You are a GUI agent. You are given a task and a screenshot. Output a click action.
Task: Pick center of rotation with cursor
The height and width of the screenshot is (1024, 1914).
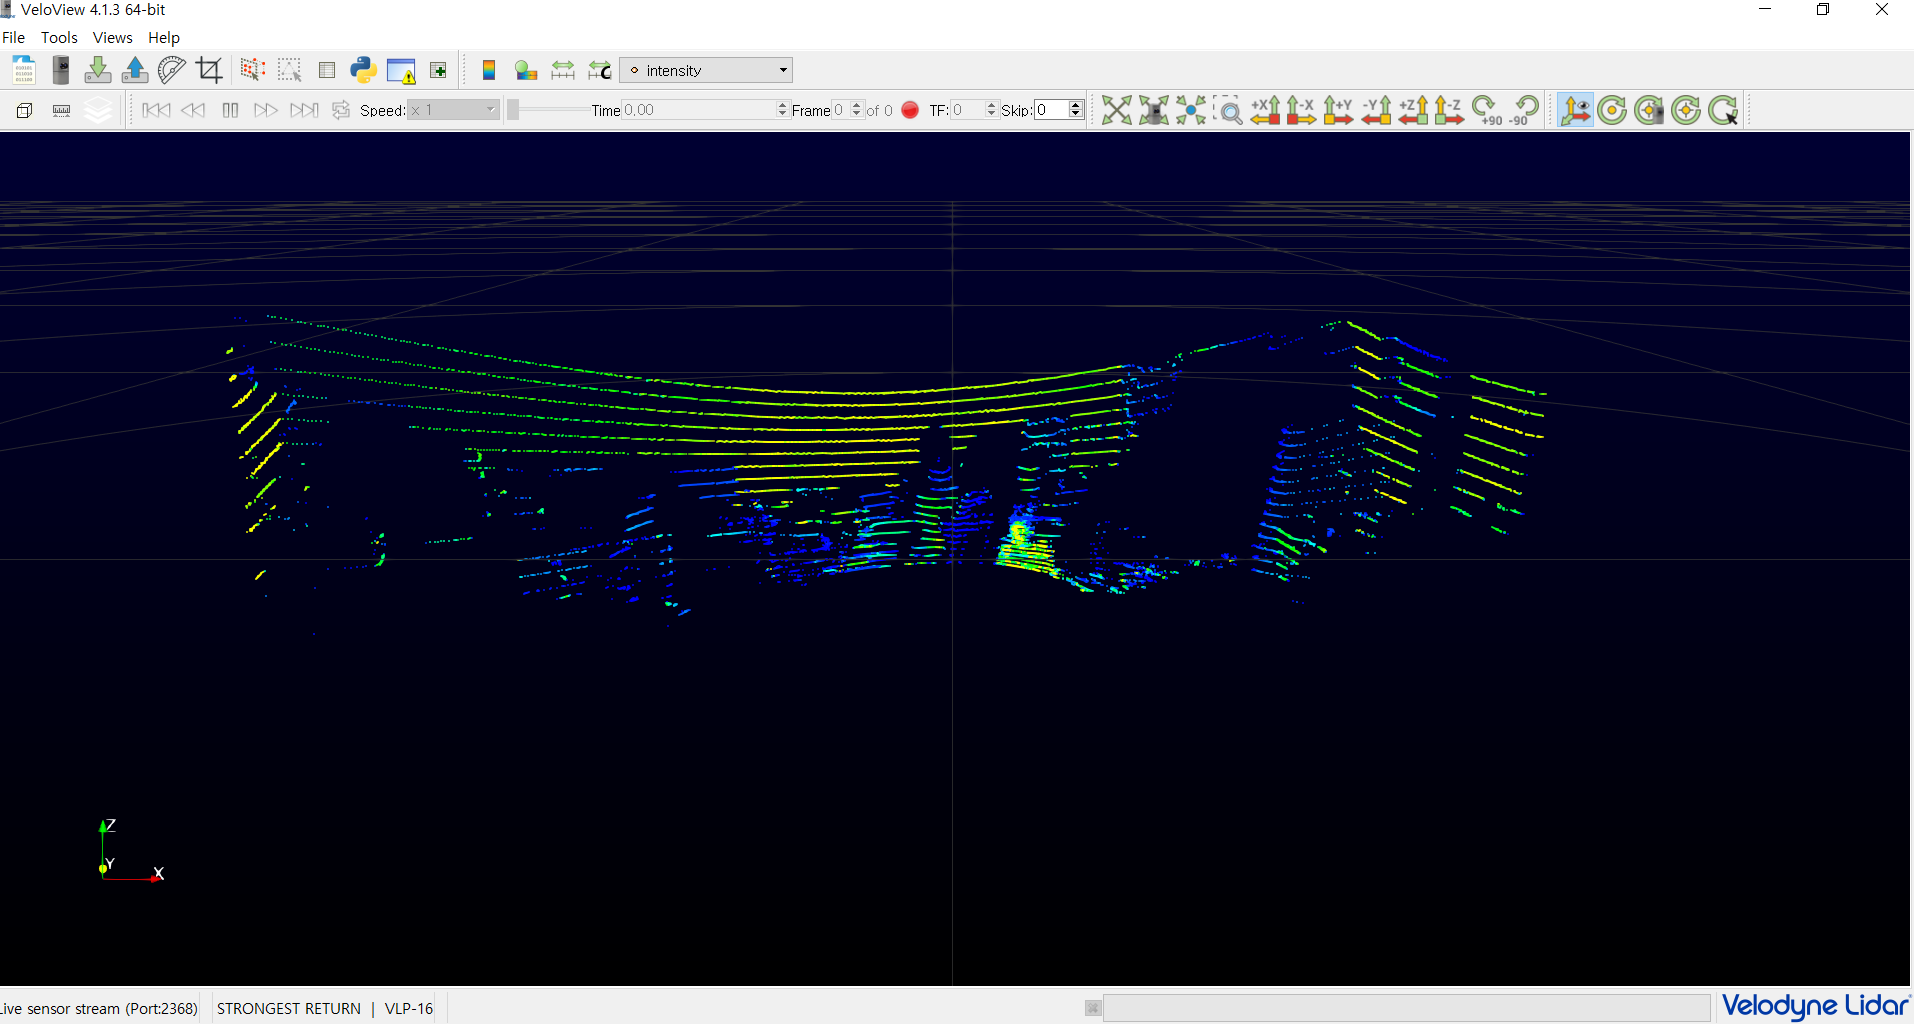pyautogui.click(x=1723, y=110)
